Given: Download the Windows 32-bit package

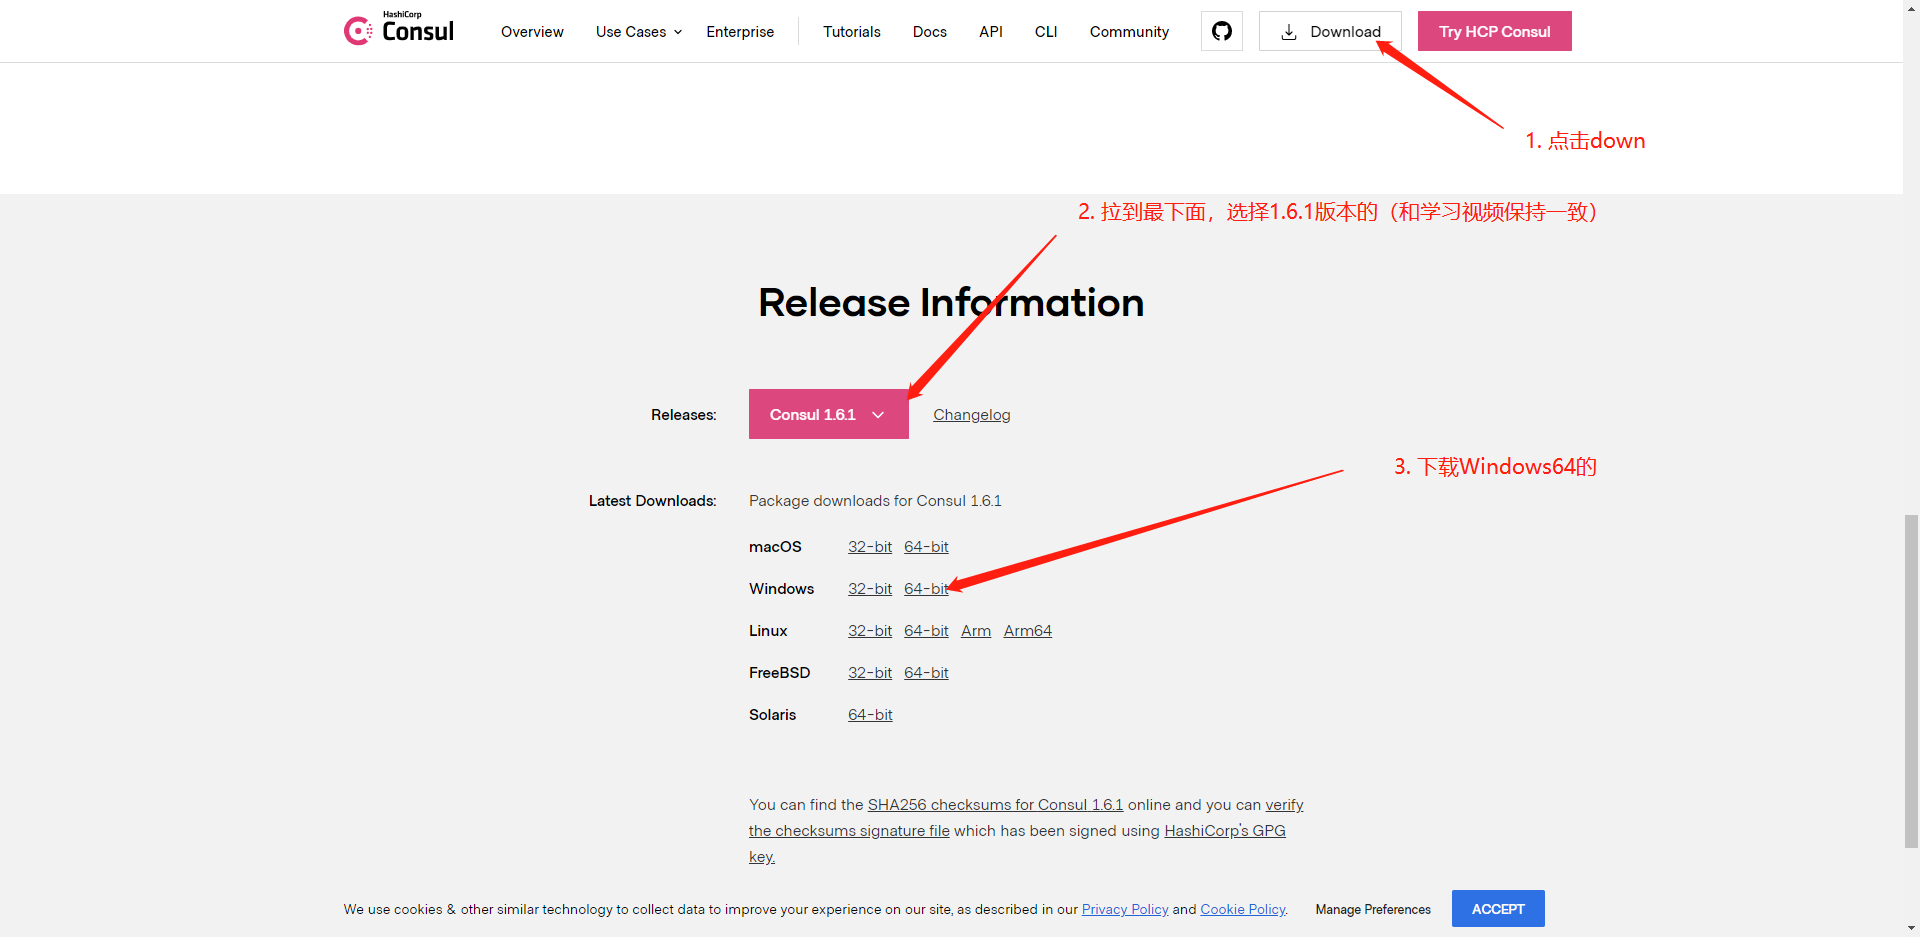Looking at the screenshot, I should coord(870,589).
